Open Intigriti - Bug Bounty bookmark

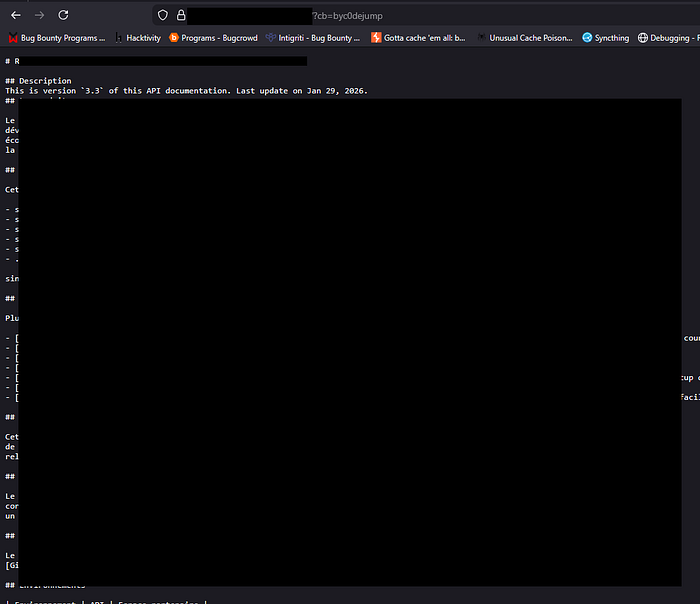tap(312, 38)
